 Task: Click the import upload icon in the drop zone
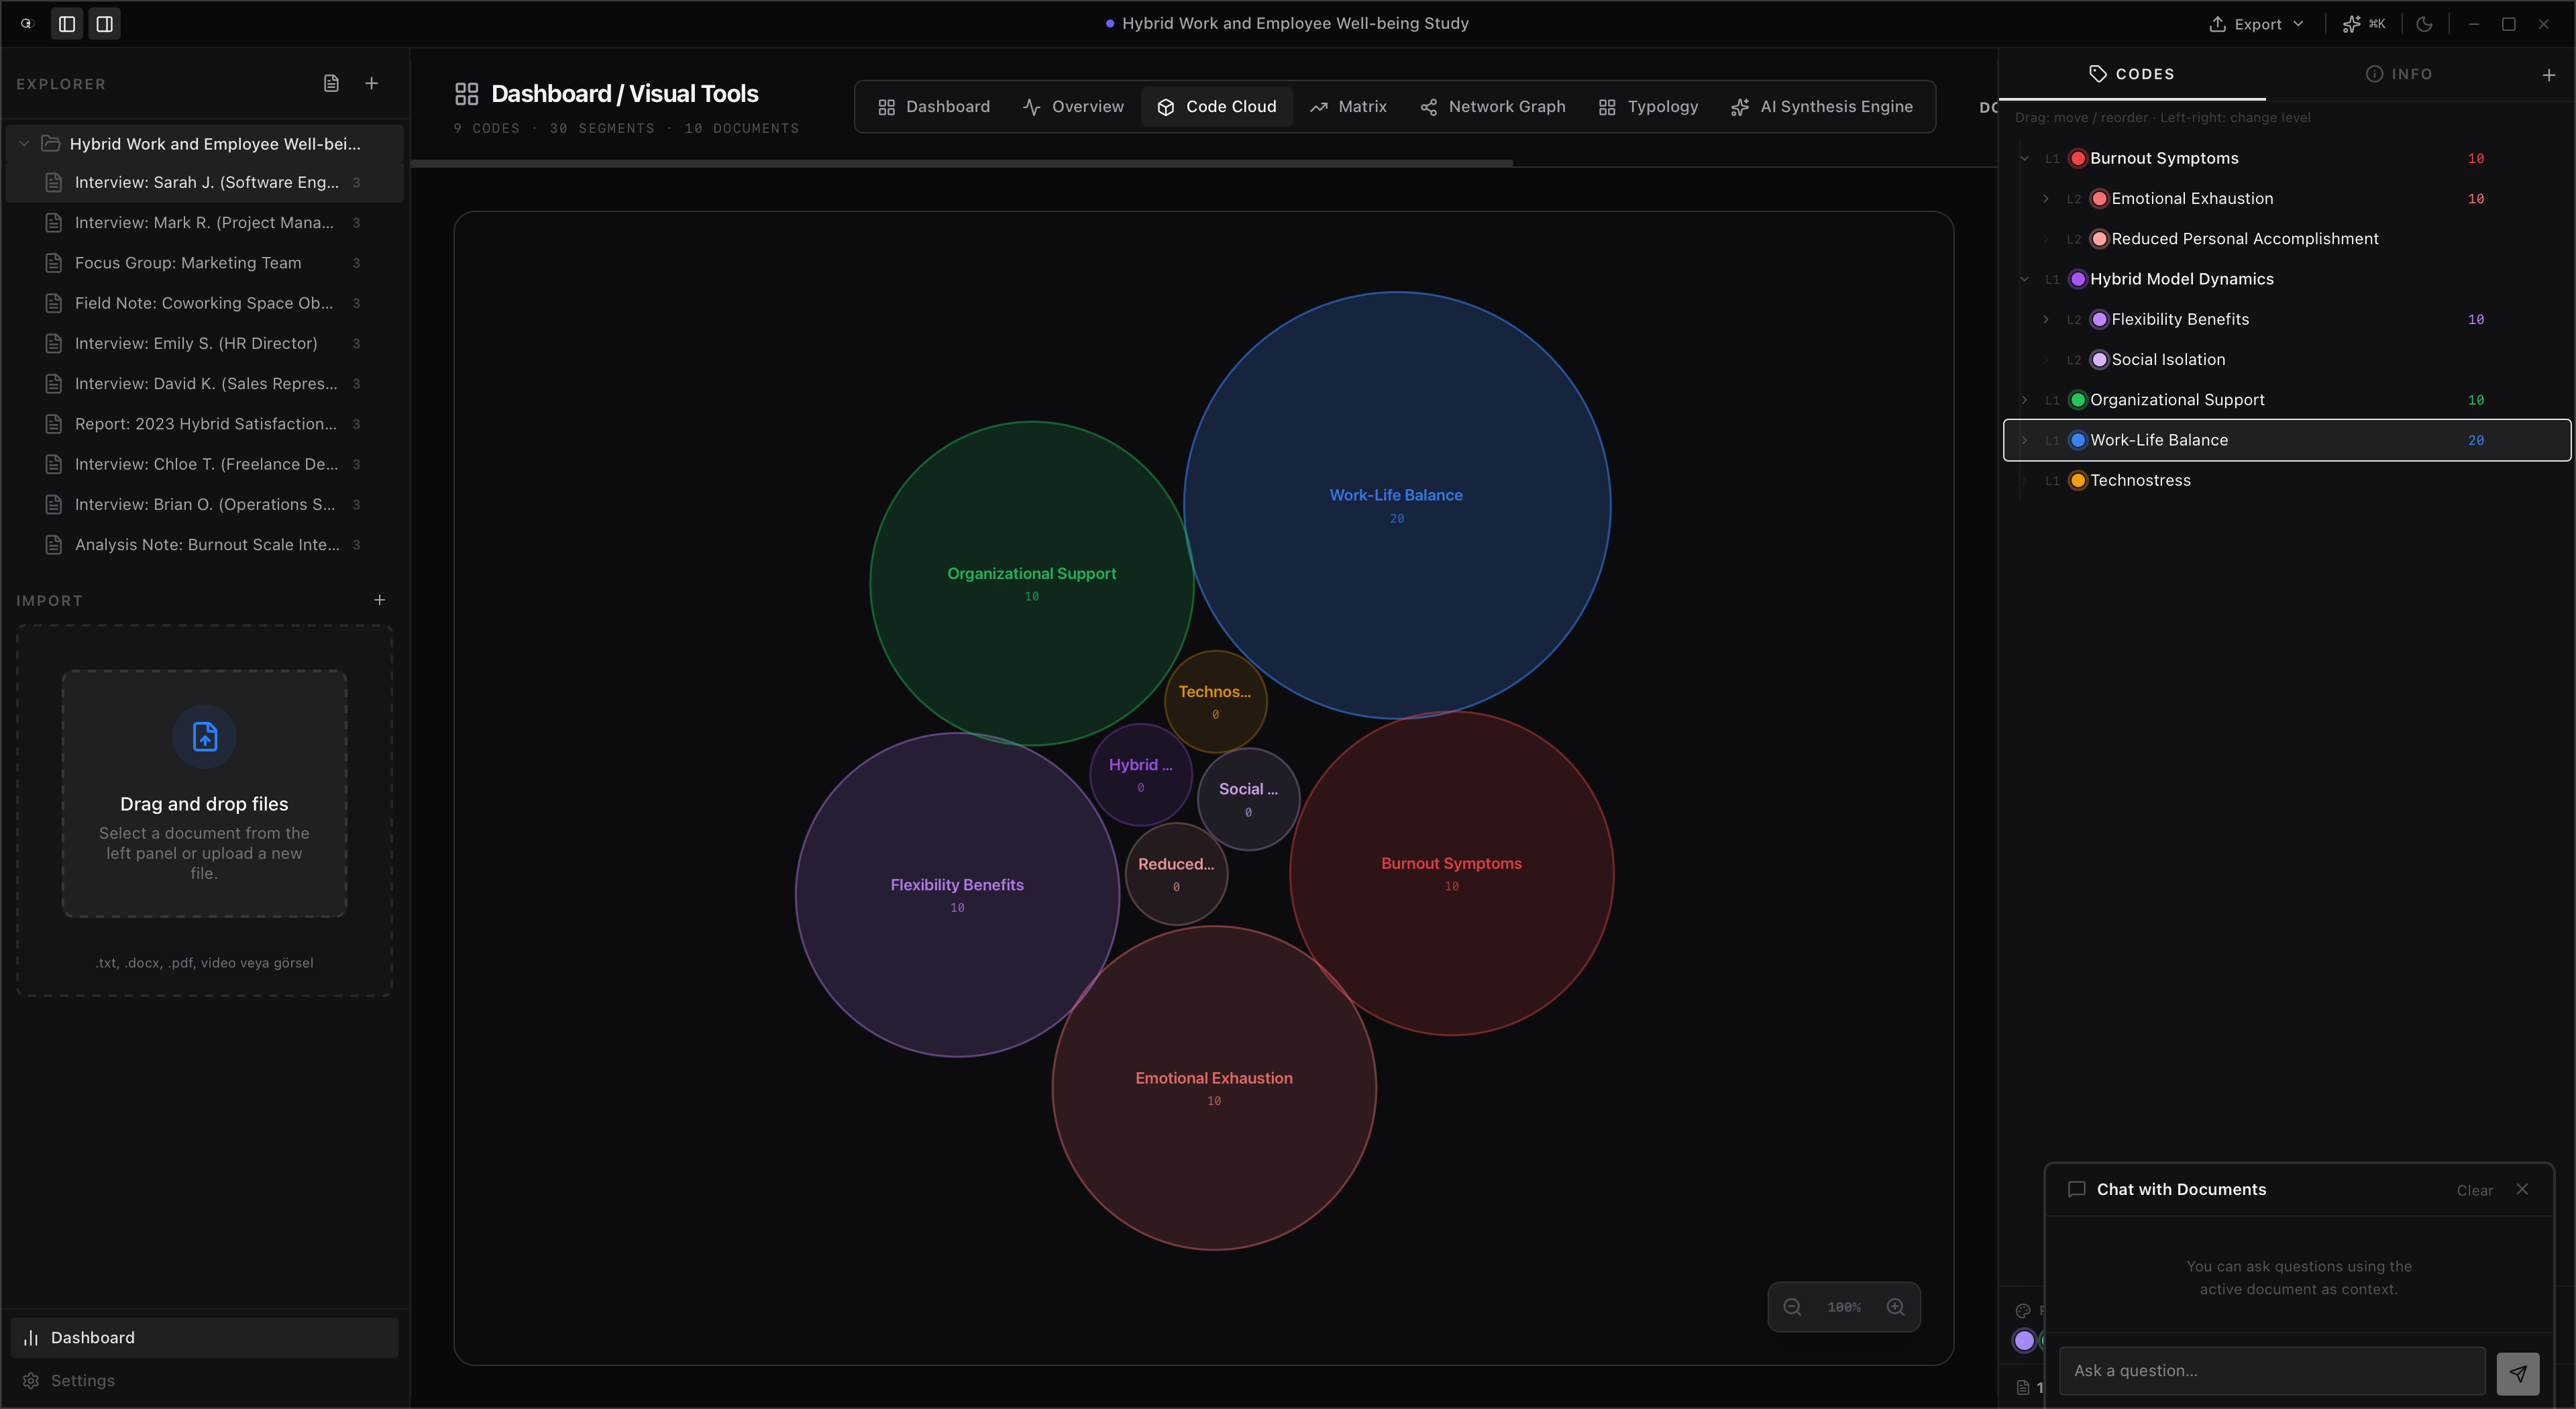204,737
